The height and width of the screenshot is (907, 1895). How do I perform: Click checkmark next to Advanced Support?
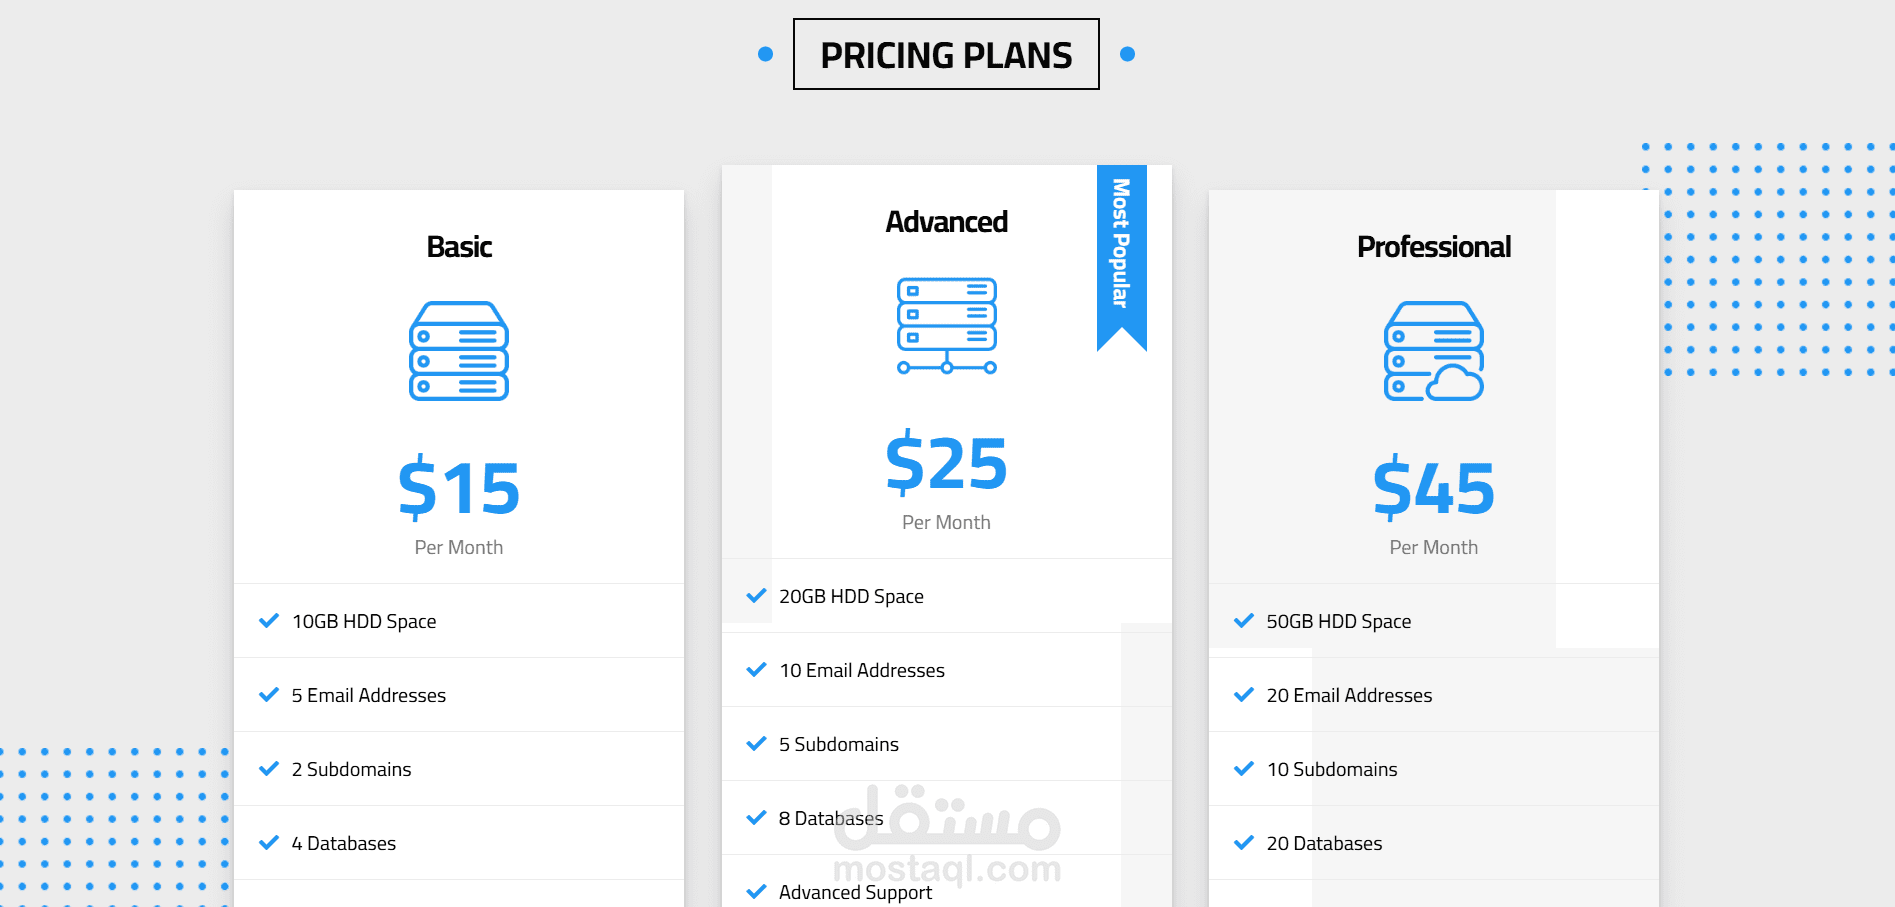pyautogui.click(x=756, y=891)
